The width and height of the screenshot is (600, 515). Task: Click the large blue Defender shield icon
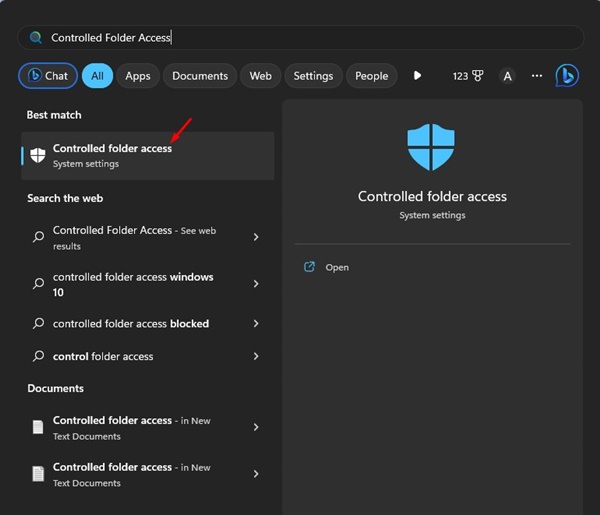(431, 147)
